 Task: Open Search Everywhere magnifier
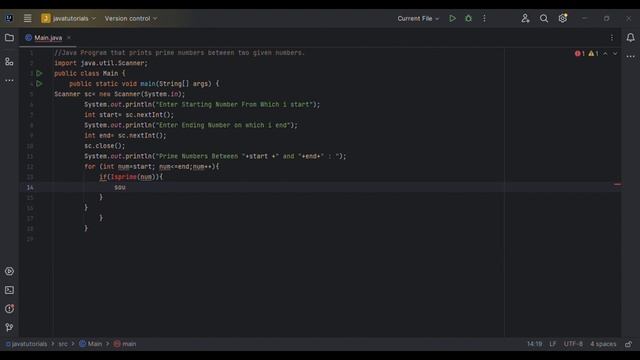coord(544,18)
